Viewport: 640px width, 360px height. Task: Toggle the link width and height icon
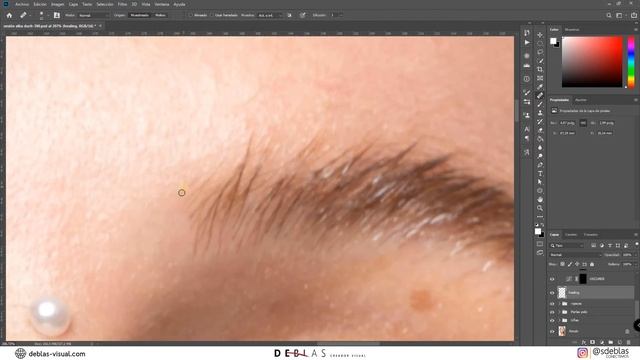tap(583, 123)
